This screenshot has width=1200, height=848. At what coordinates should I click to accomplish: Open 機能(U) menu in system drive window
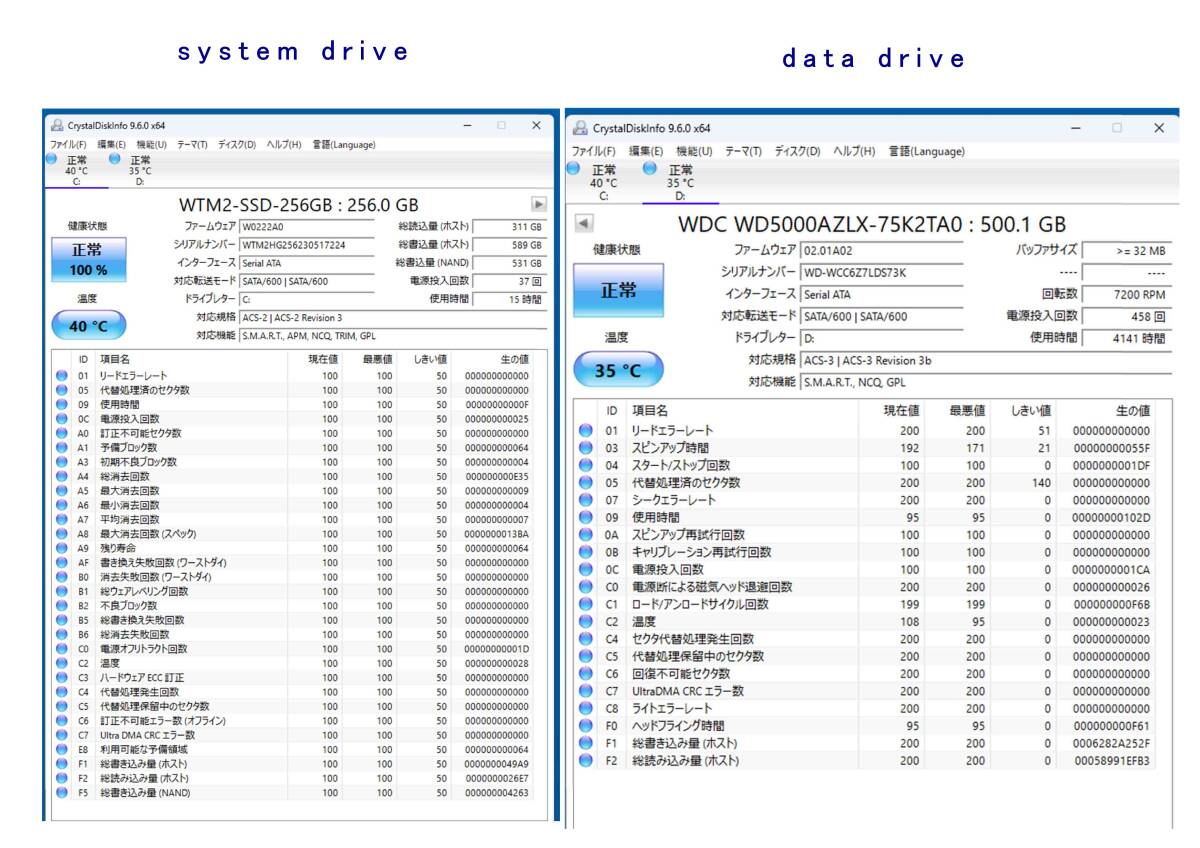pos(151,145)
